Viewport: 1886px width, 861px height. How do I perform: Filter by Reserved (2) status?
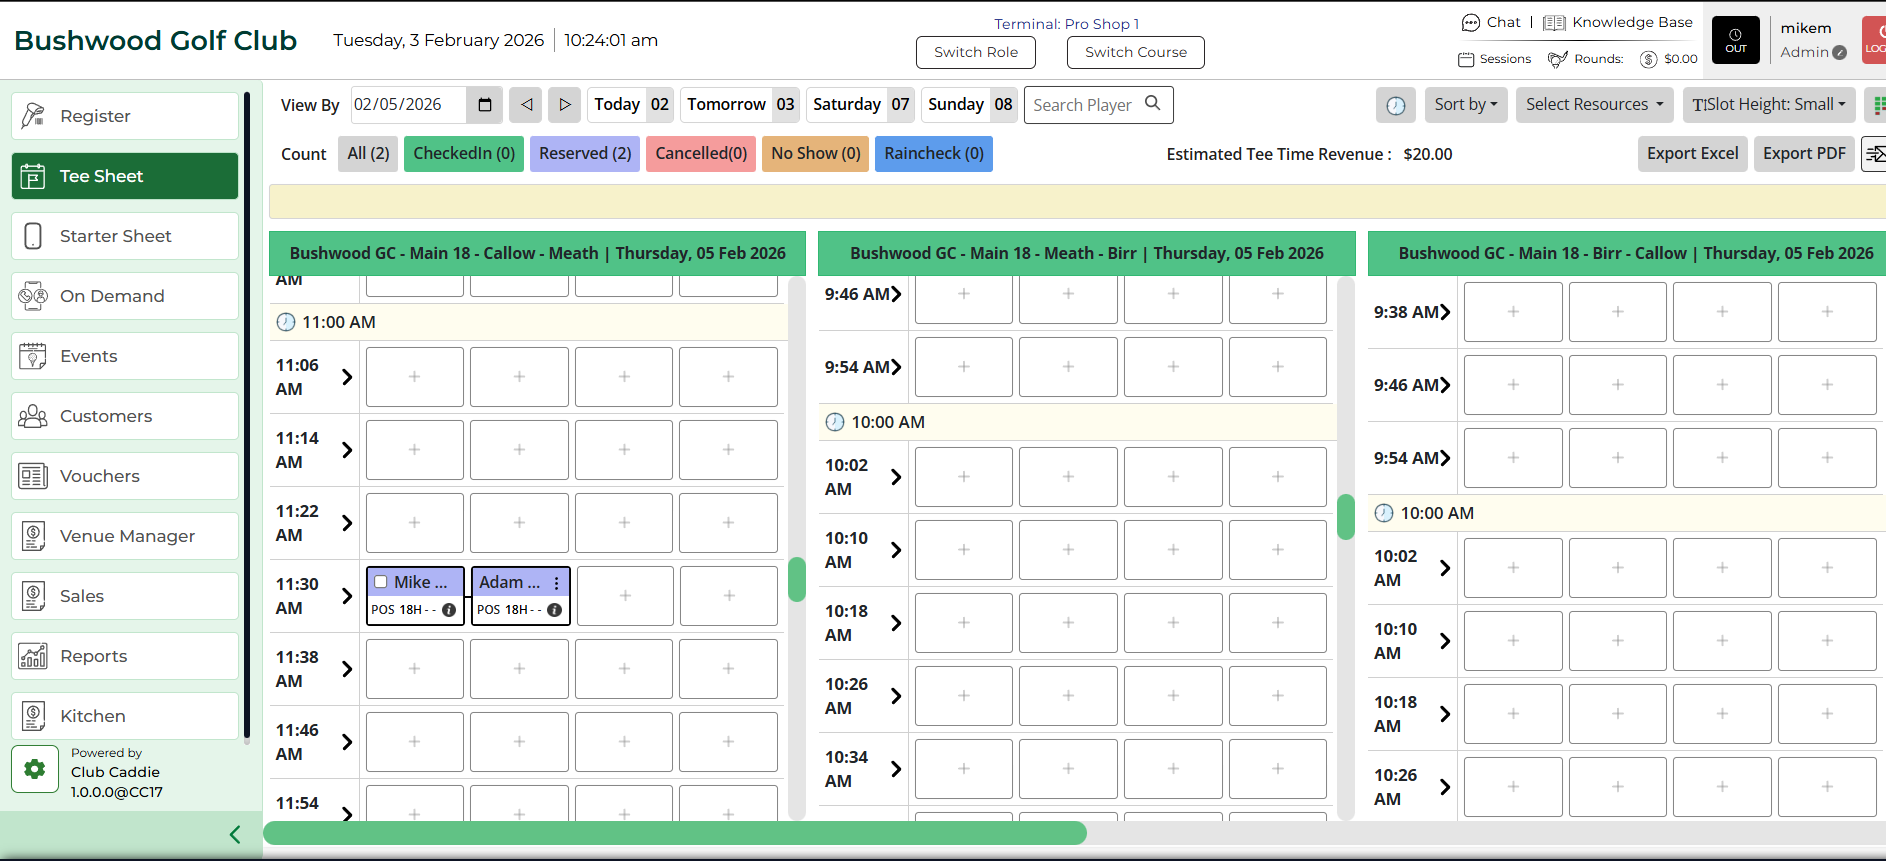(585, 154)
